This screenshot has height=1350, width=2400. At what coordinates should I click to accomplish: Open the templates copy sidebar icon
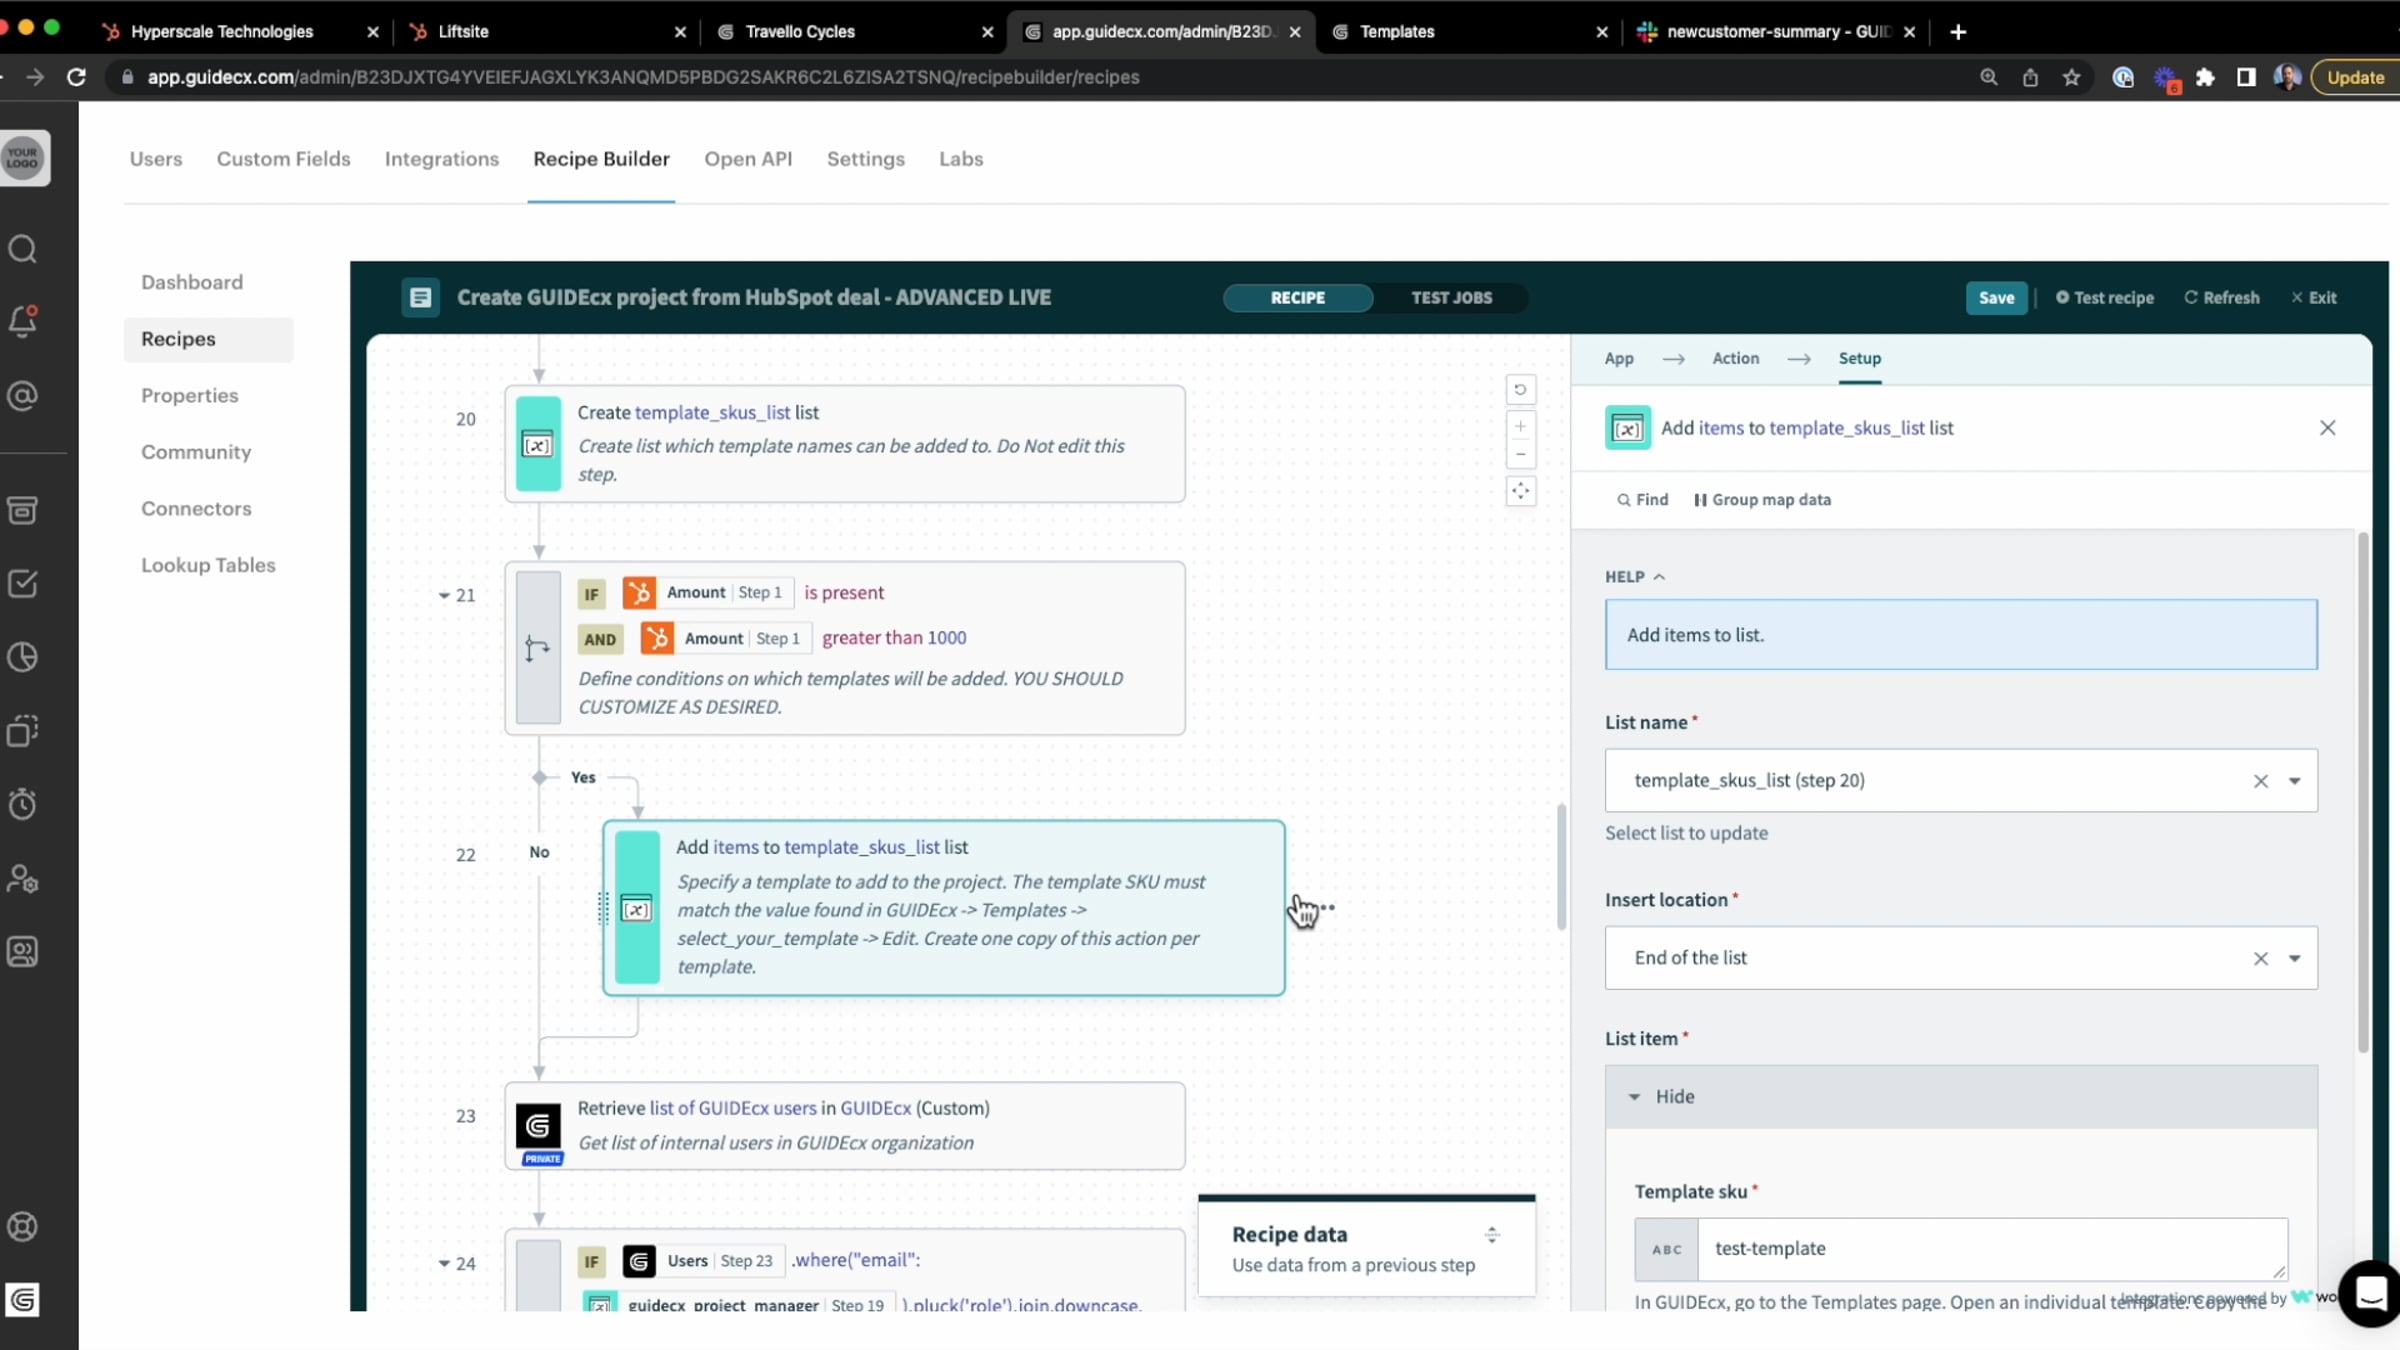pyautogui.click(x=23, y=730)
